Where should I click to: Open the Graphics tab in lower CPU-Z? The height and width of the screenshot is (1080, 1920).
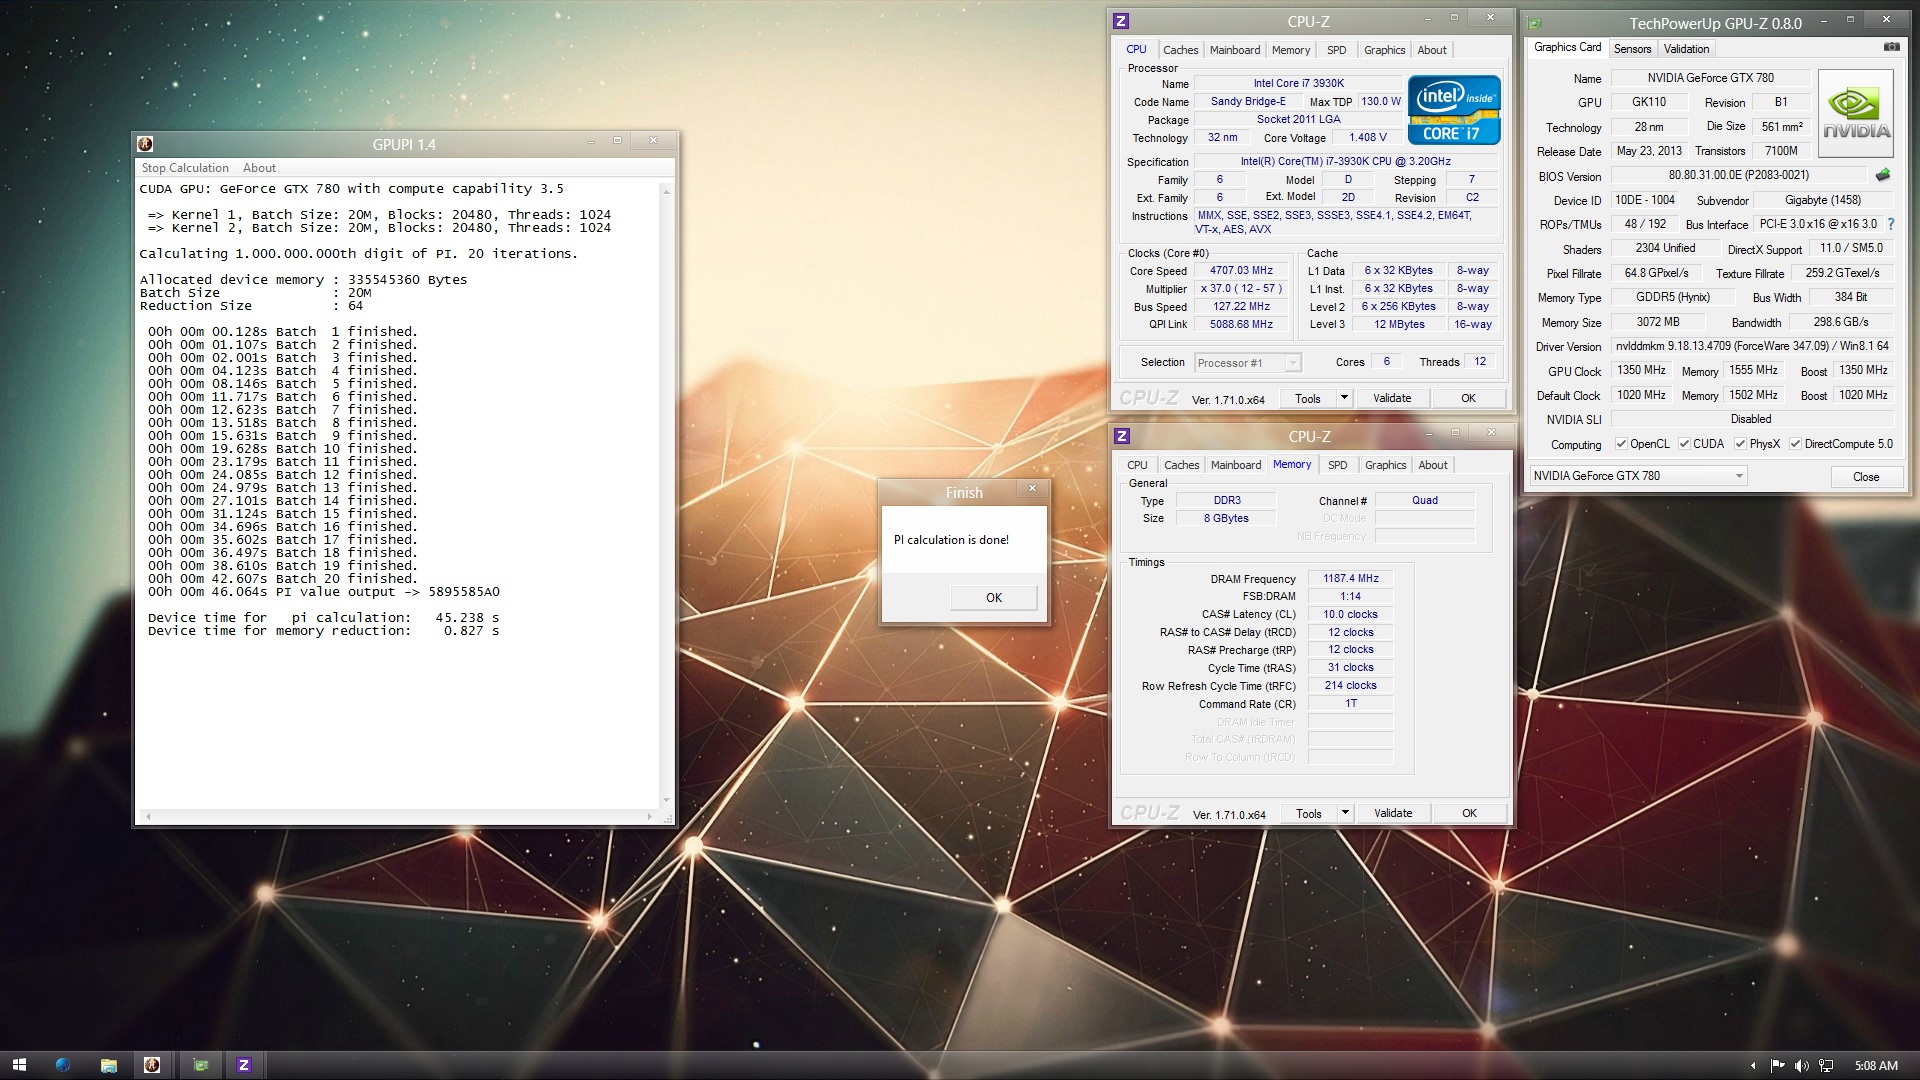pyautogui.click(x=1385, y=465)
